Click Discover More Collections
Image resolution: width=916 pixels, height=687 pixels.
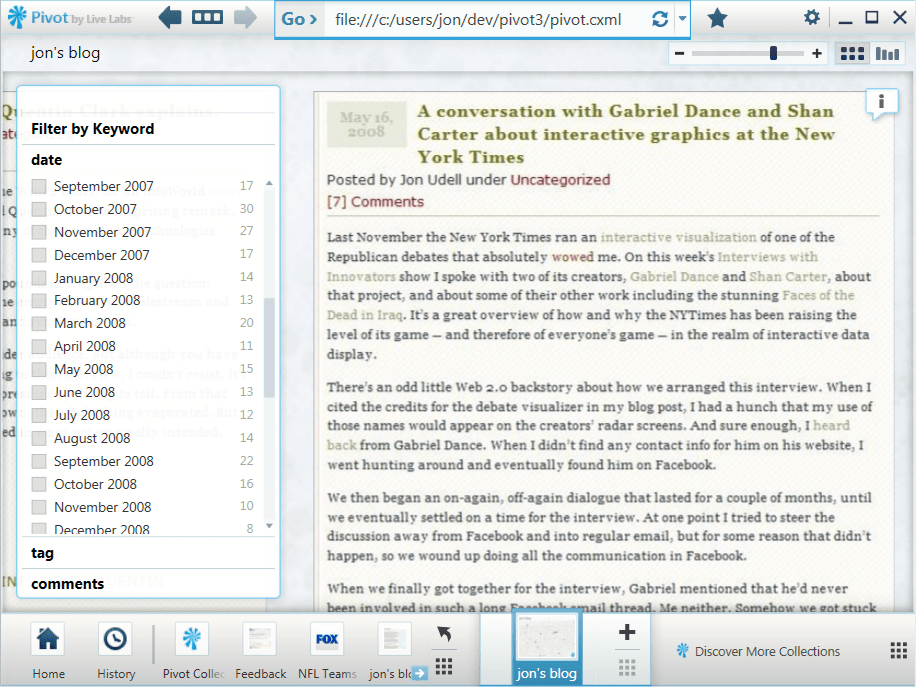(758, 651)
